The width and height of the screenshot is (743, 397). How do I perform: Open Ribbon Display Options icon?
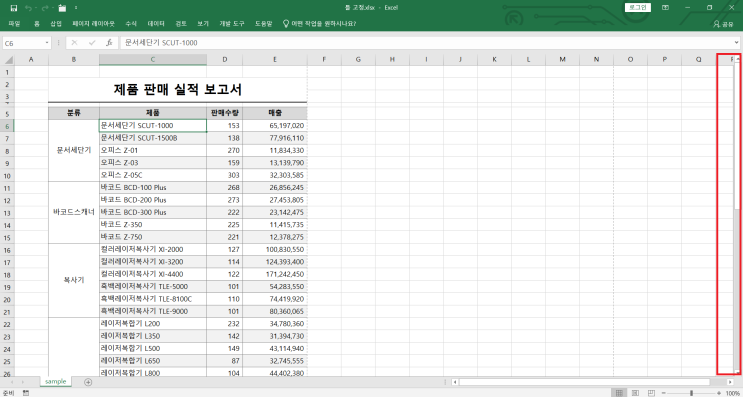(x=665, y=8)
